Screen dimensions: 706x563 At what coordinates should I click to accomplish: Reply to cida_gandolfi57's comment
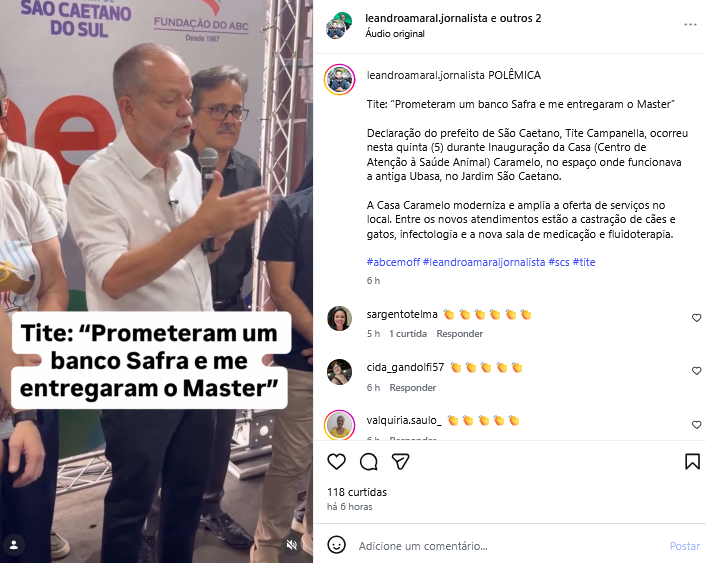click(x=412, y=388)
